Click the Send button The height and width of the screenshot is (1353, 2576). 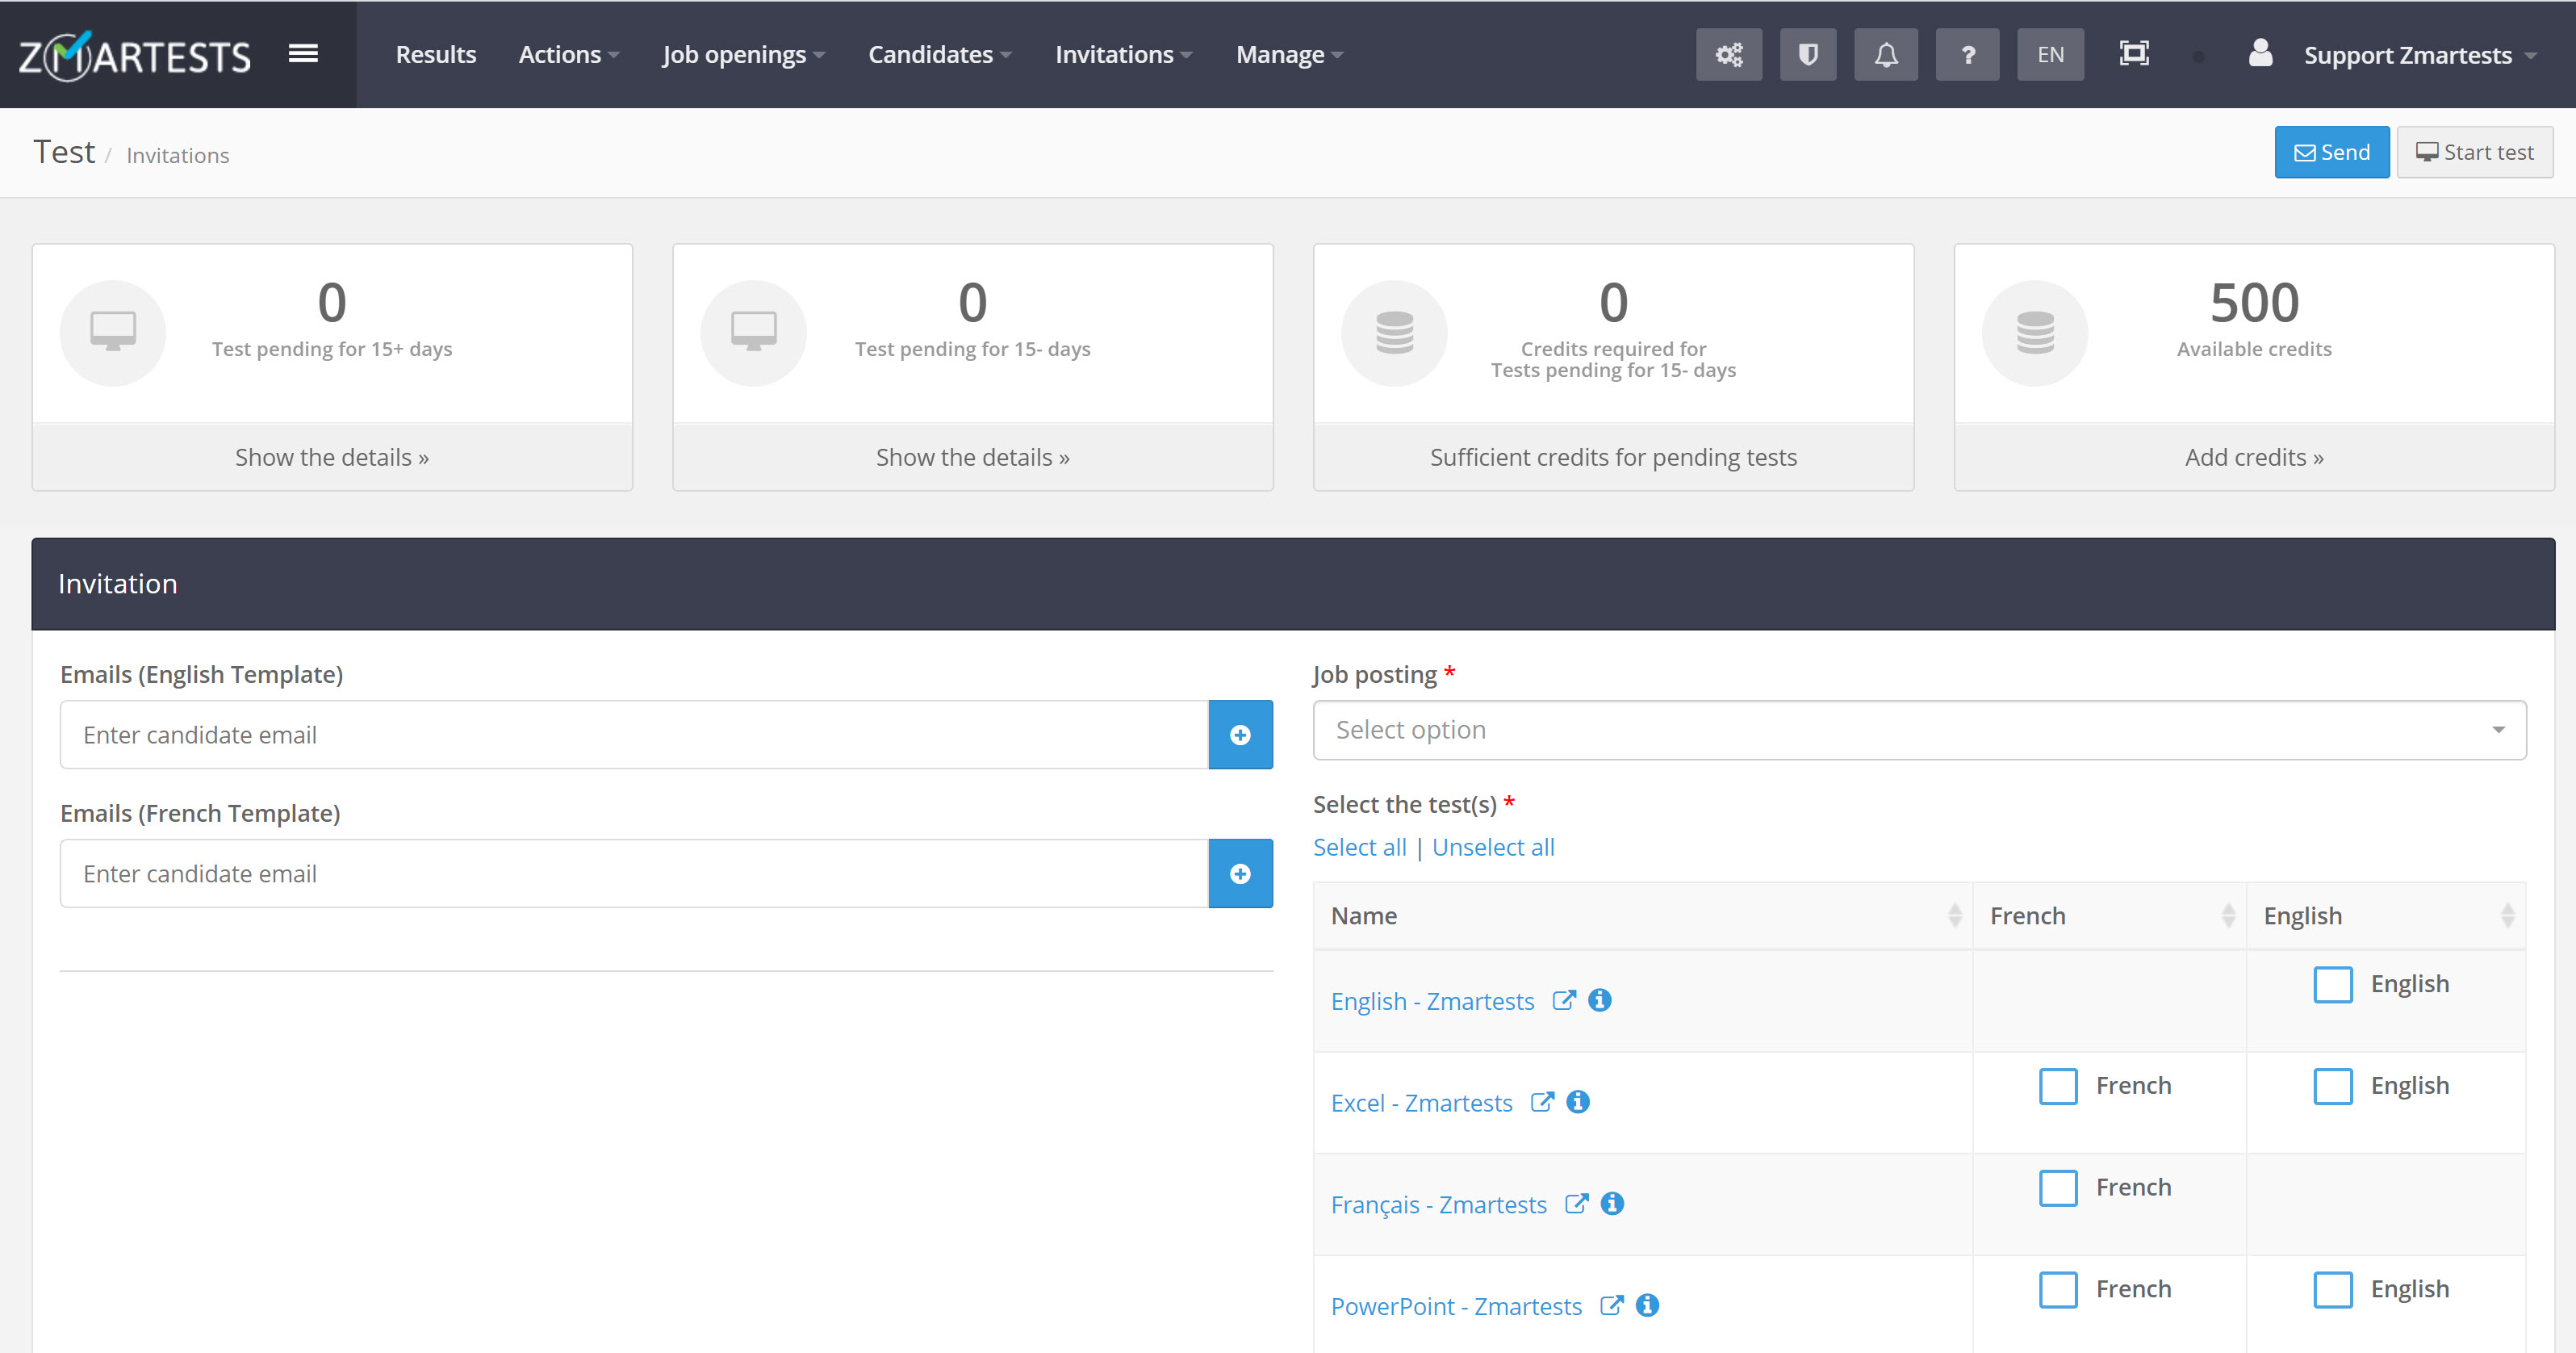(x=2332, y=152)
